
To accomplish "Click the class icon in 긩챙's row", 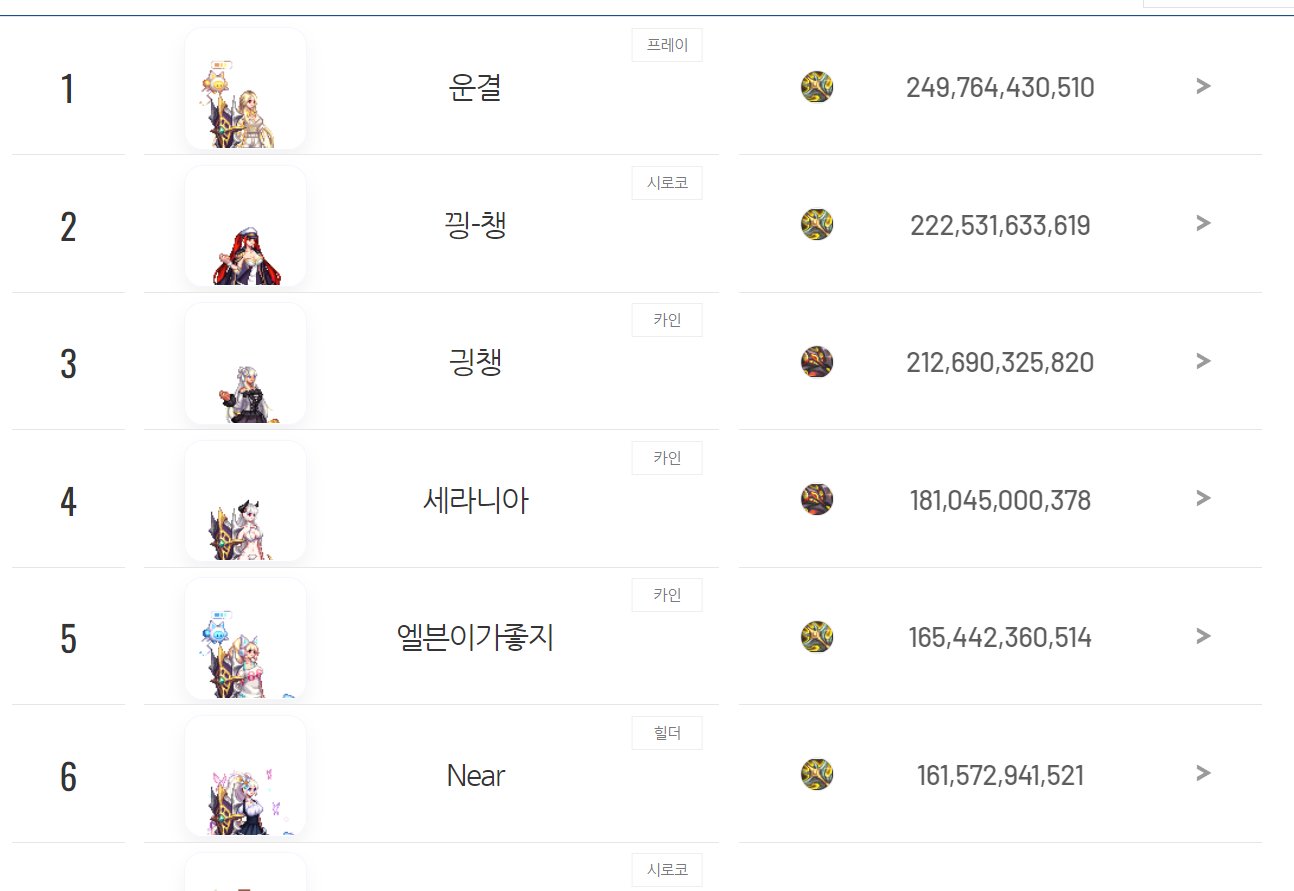I will pos(817,362).
